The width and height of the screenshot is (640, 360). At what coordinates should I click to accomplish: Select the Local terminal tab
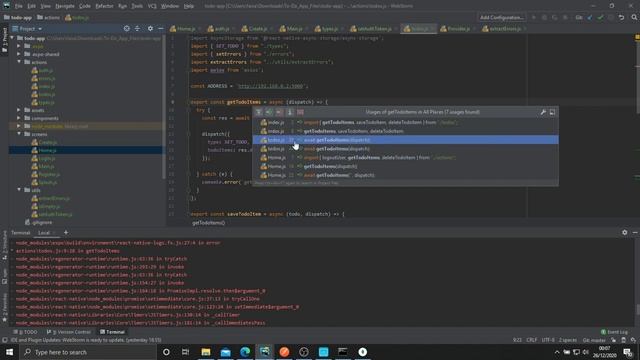click(x=44, y=233)
